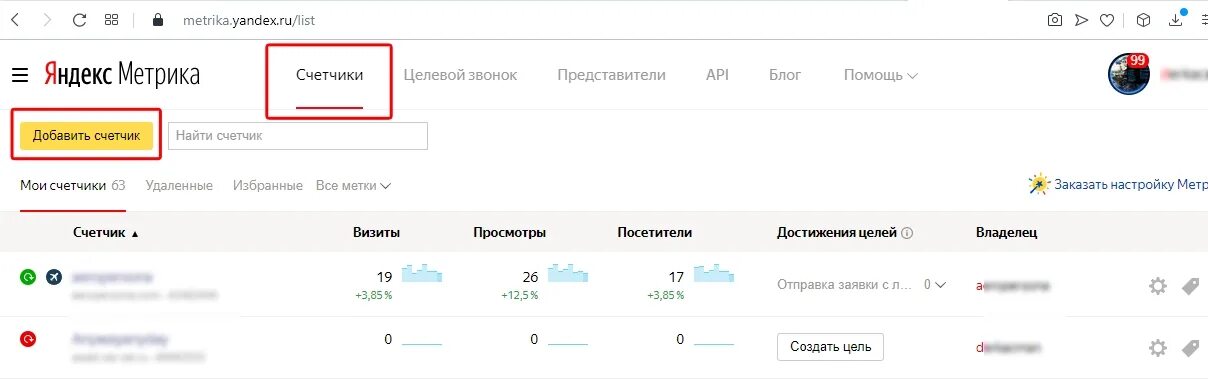Open the user avatar with 99 badge

(x=1129, y=75)
